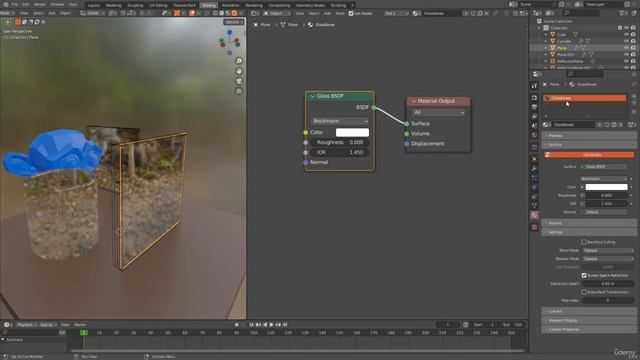Switch to the Layout workspace tab

[93, 5]
